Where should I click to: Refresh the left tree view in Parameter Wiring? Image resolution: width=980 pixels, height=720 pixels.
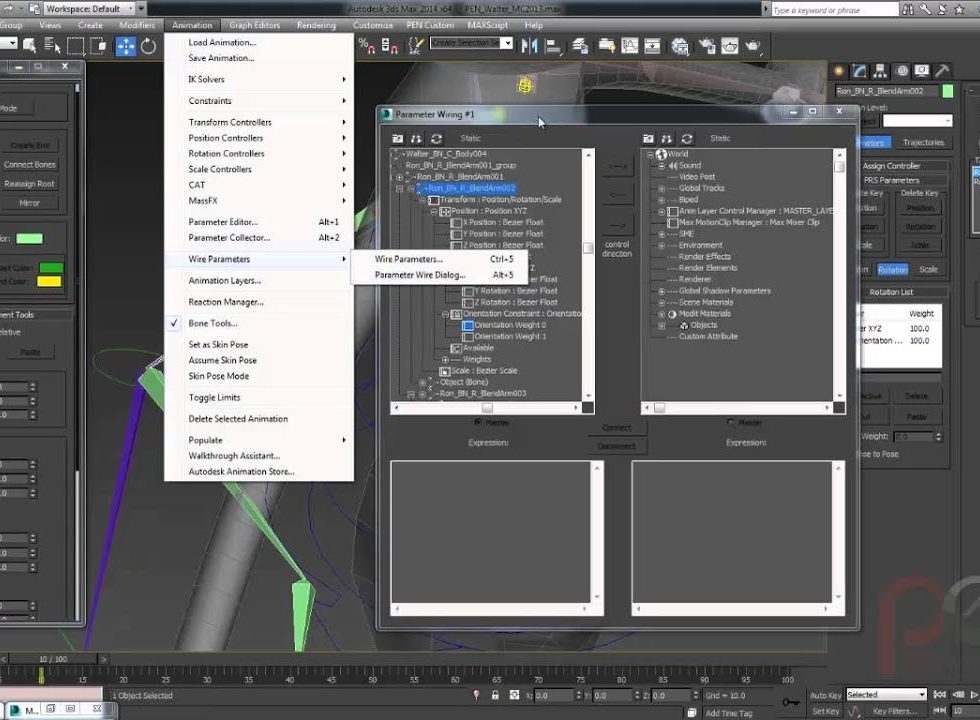coord(436,138)
